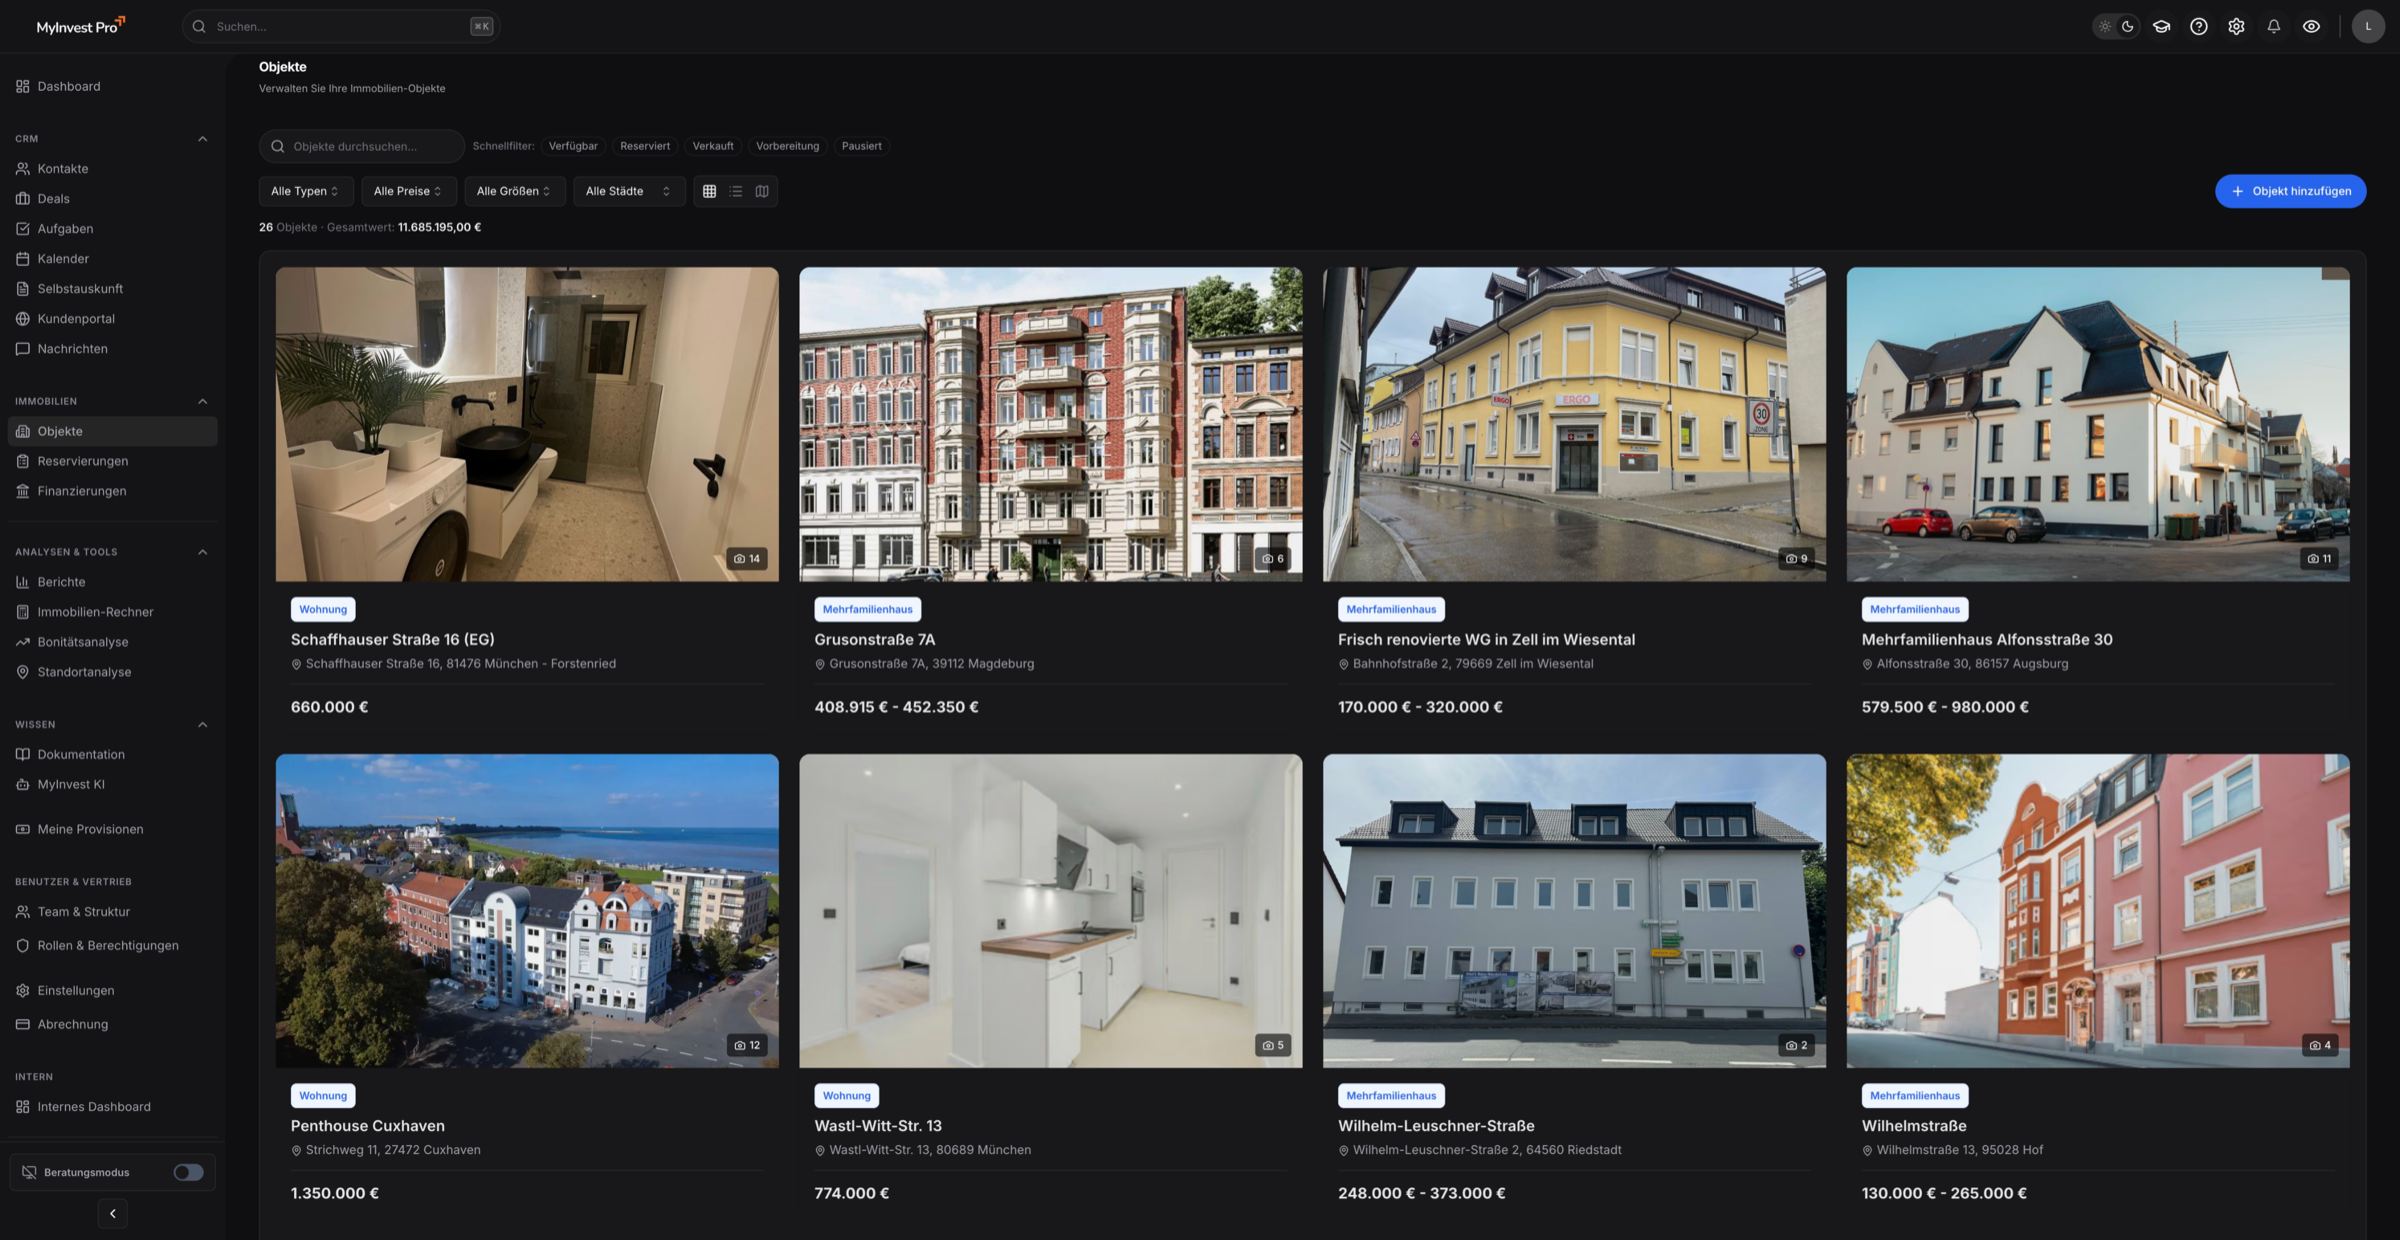
Task: Click the Objekt hinzufügen button
Action: point(2289,191)
